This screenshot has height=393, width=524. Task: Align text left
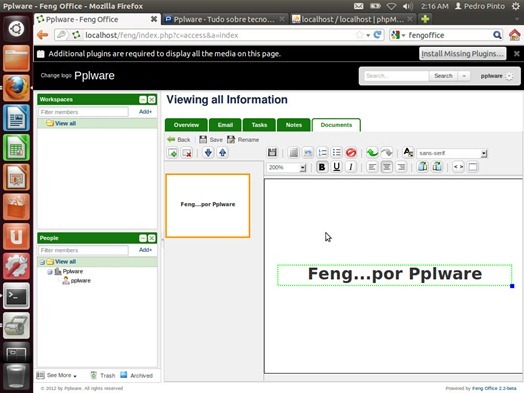[372, 167]
